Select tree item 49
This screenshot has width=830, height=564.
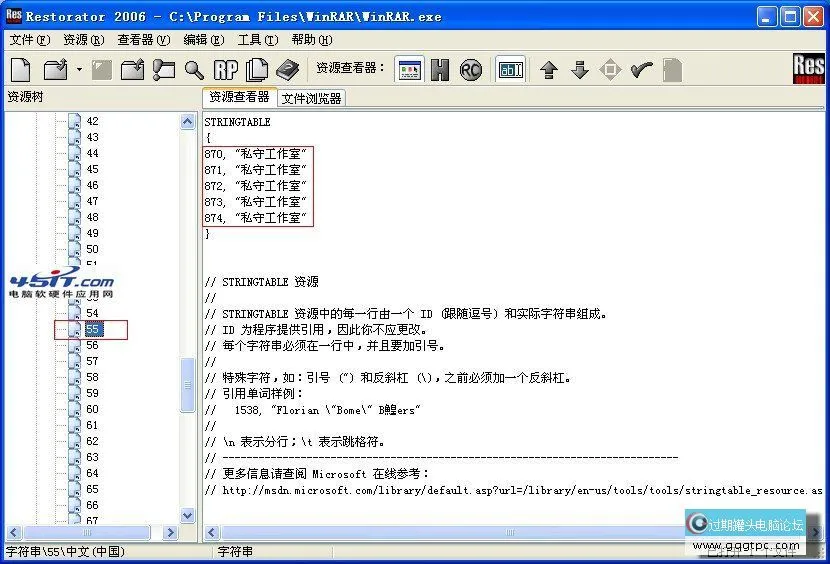(92, 233)
